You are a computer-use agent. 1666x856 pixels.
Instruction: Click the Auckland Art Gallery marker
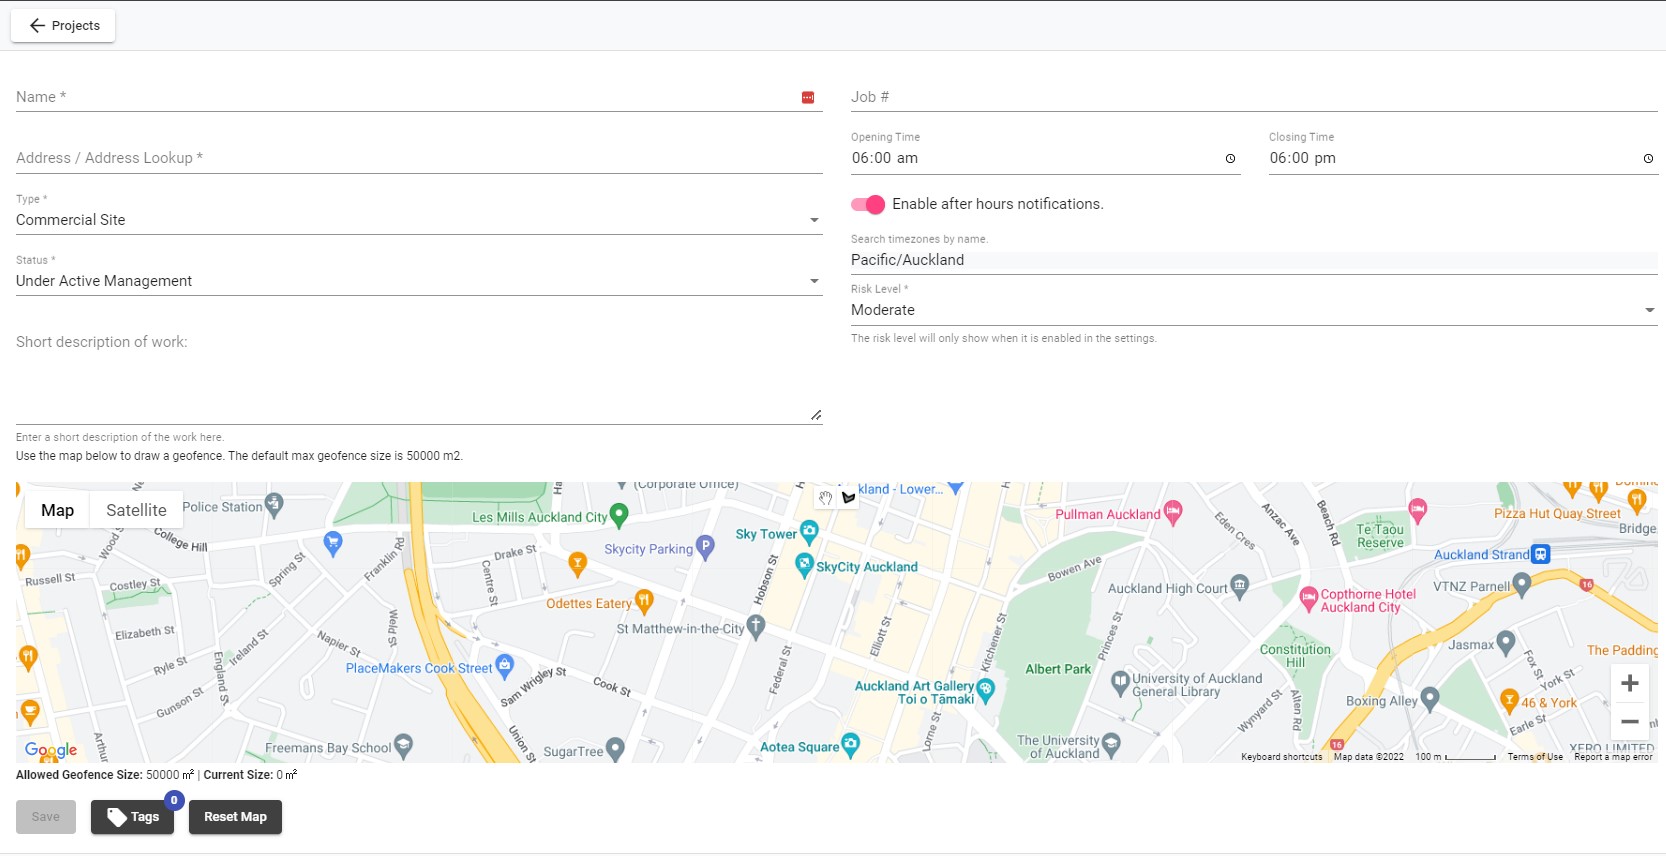(x=985, y=690)
